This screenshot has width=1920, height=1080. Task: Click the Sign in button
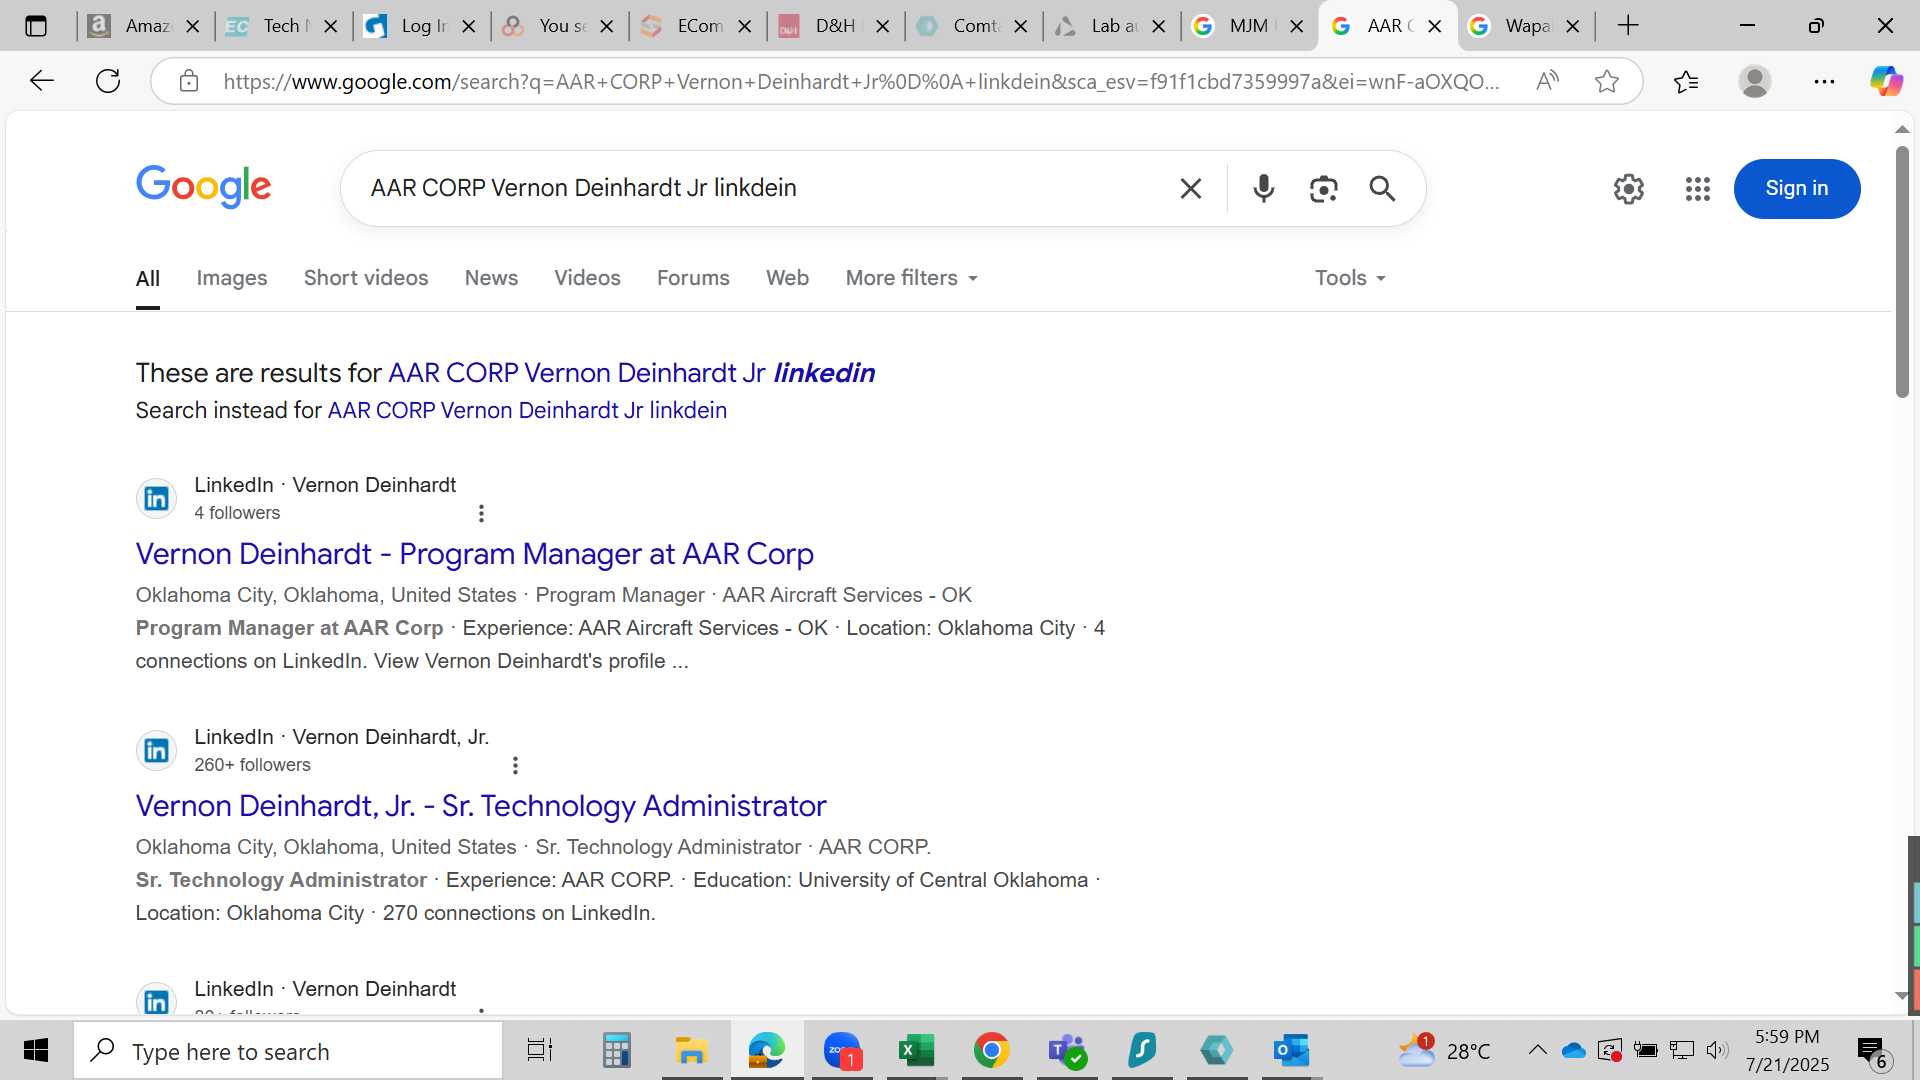(x=1797, y=188)
